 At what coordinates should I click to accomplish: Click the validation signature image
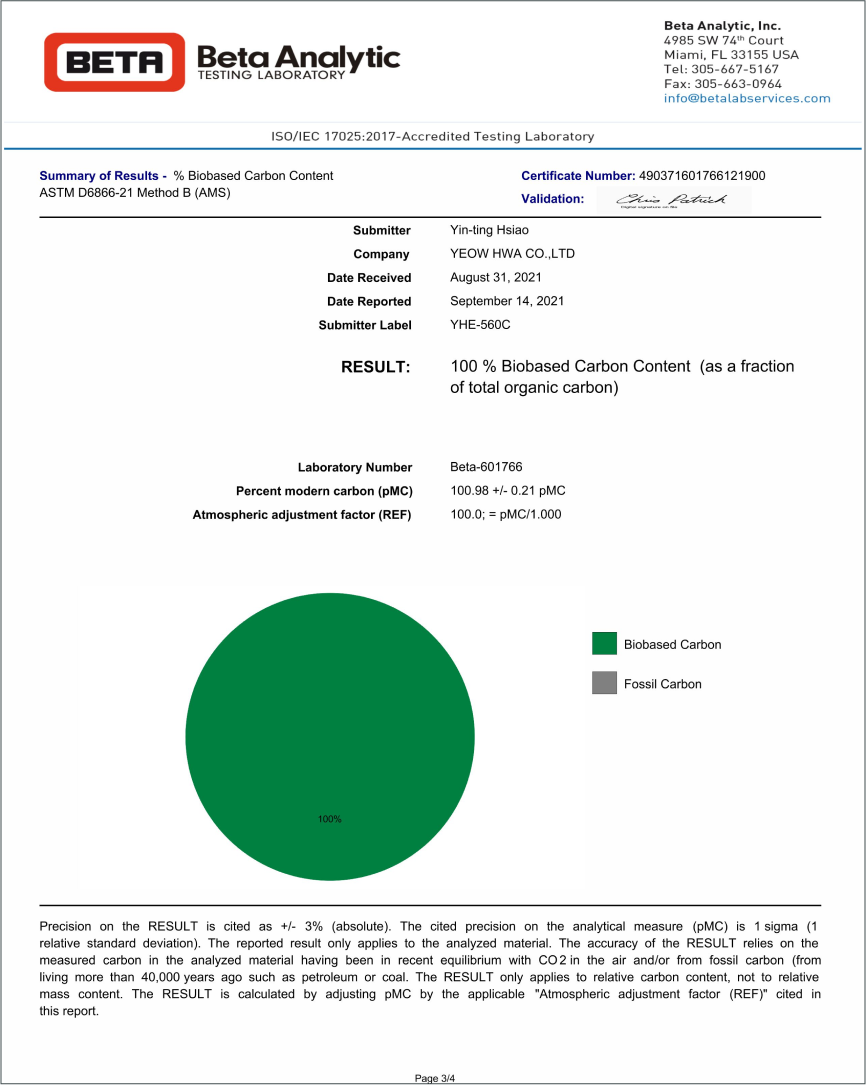(671, 199)
